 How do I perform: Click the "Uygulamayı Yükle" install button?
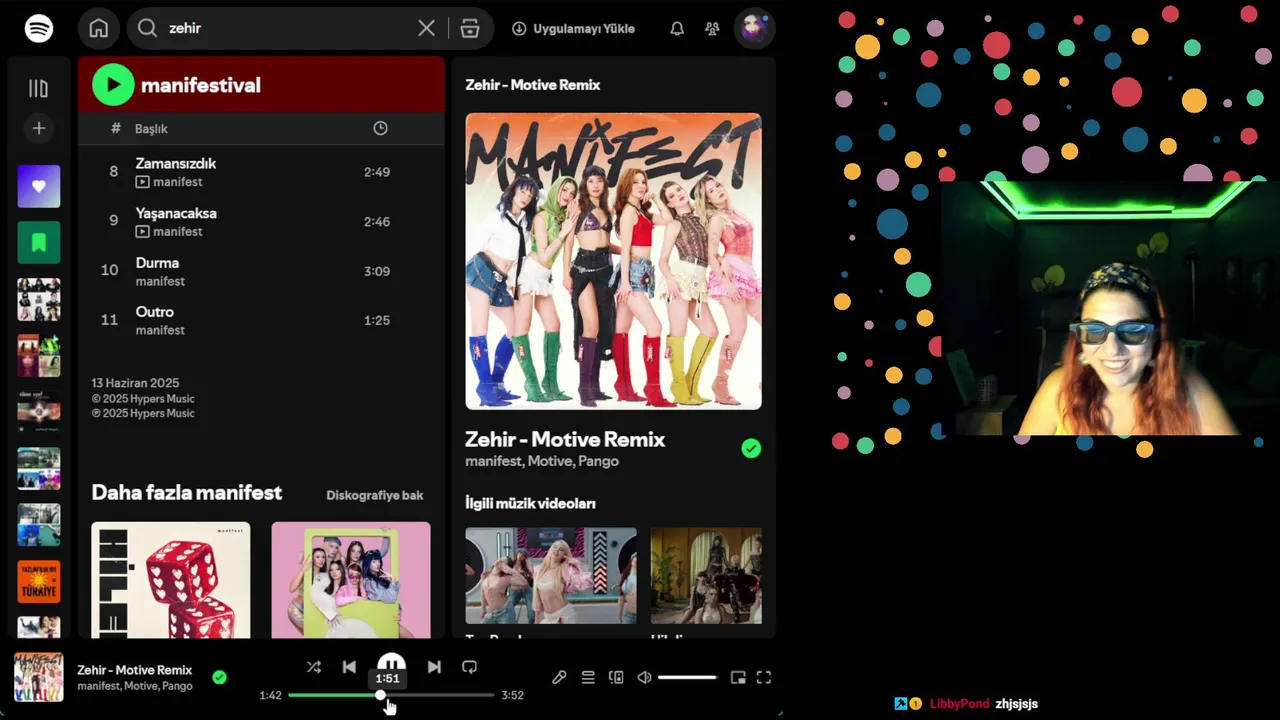pos(573,29)
